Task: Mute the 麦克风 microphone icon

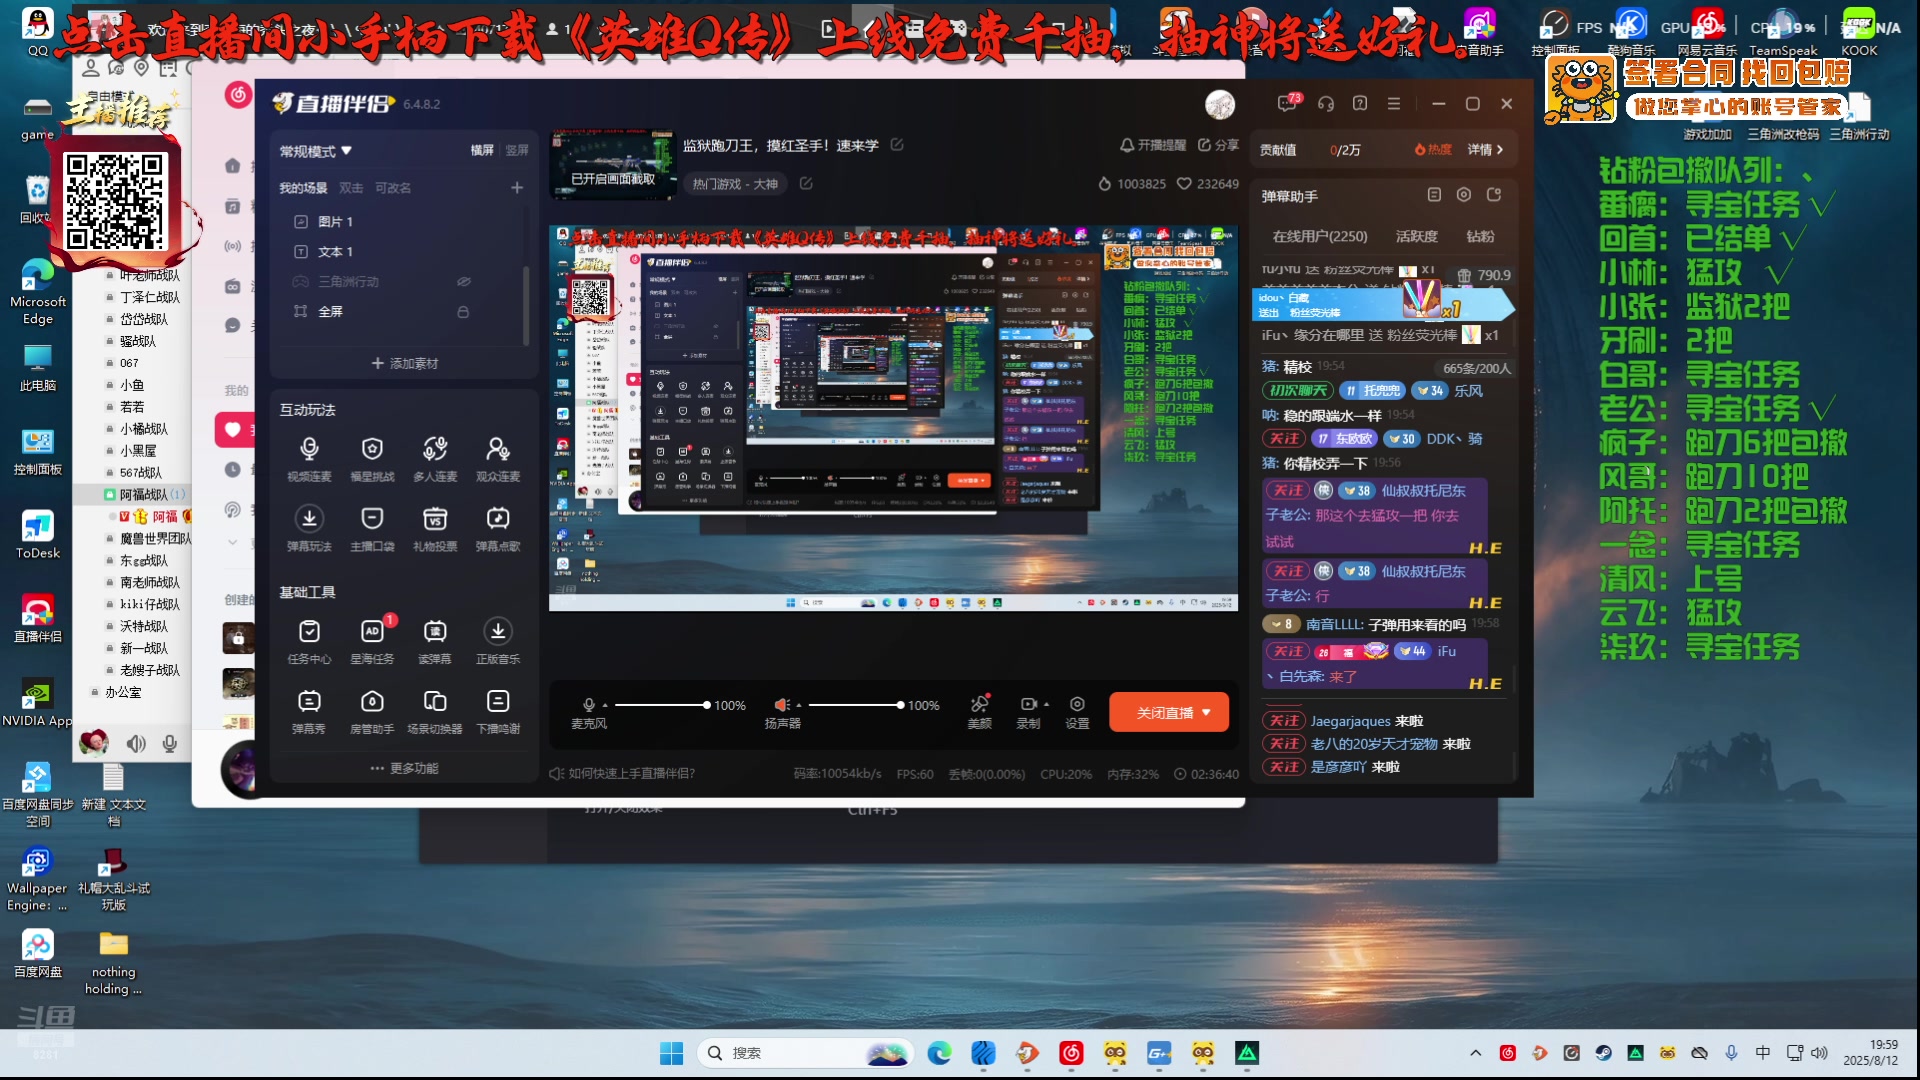Action: tap(589, 705)
